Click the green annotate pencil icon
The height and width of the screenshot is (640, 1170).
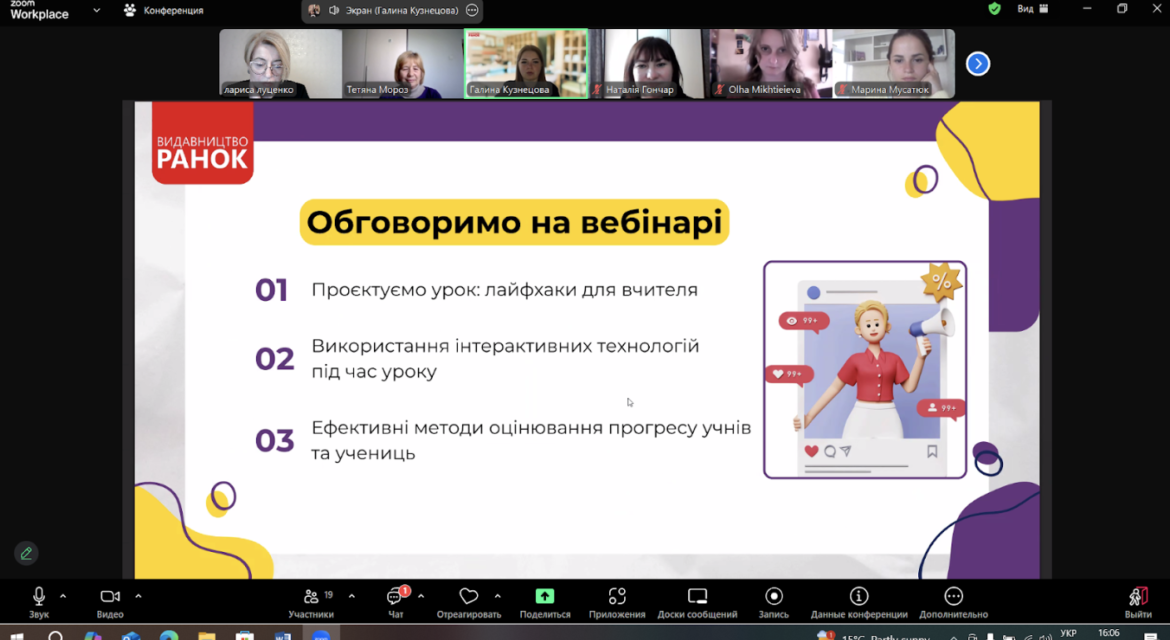[26, 553]
